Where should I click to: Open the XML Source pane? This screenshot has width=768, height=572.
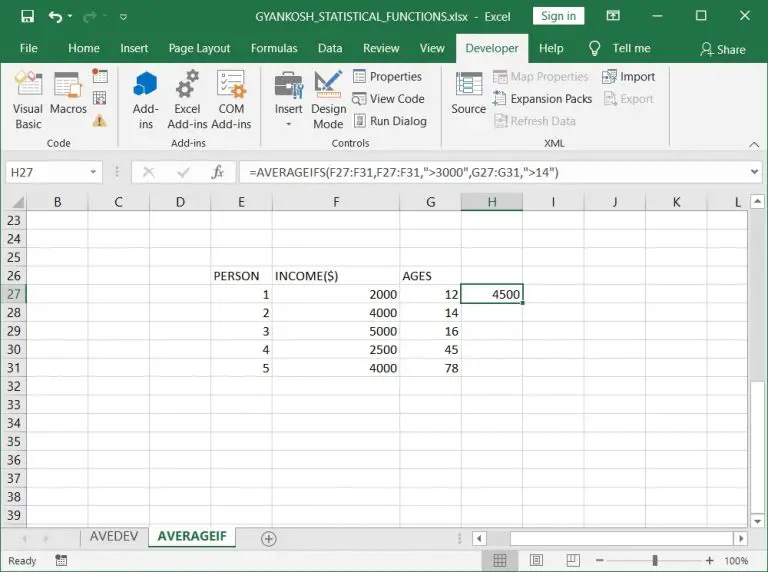tap(469, 93)
